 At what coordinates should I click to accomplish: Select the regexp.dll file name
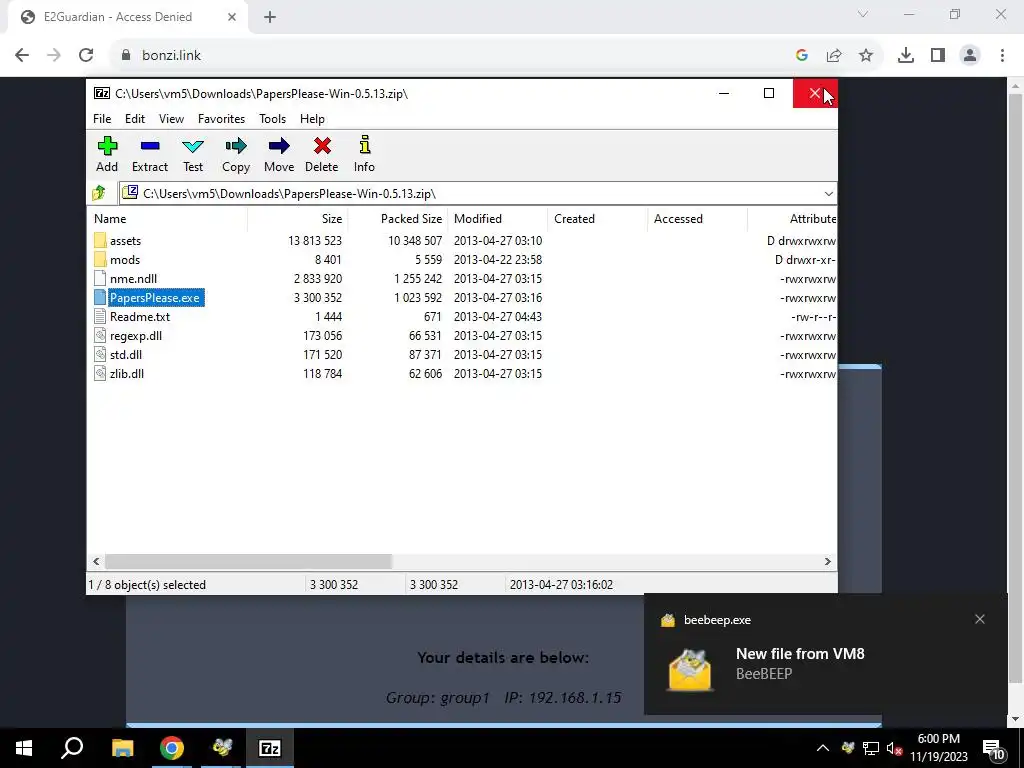point(136,336)
